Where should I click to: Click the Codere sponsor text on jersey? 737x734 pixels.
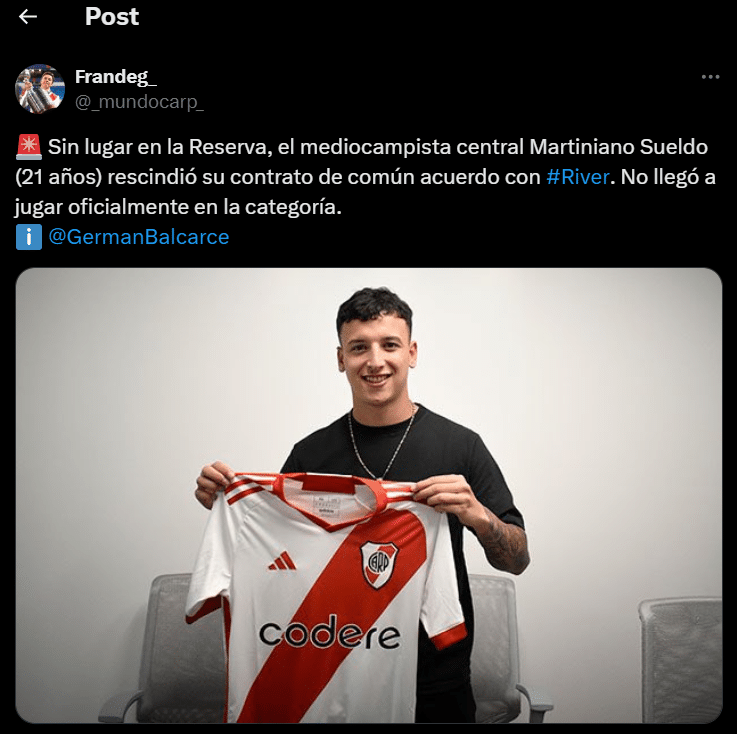pos(329,631)
